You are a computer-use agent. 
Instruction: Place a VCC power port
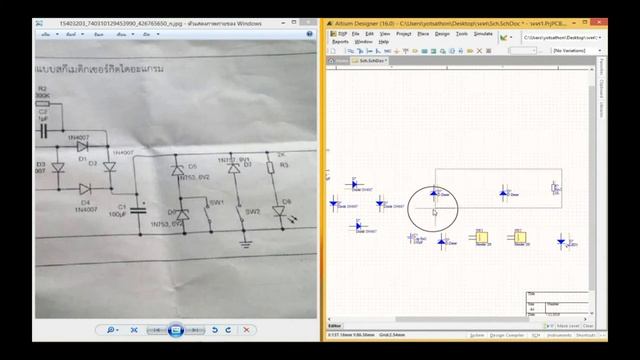[405, 51]
